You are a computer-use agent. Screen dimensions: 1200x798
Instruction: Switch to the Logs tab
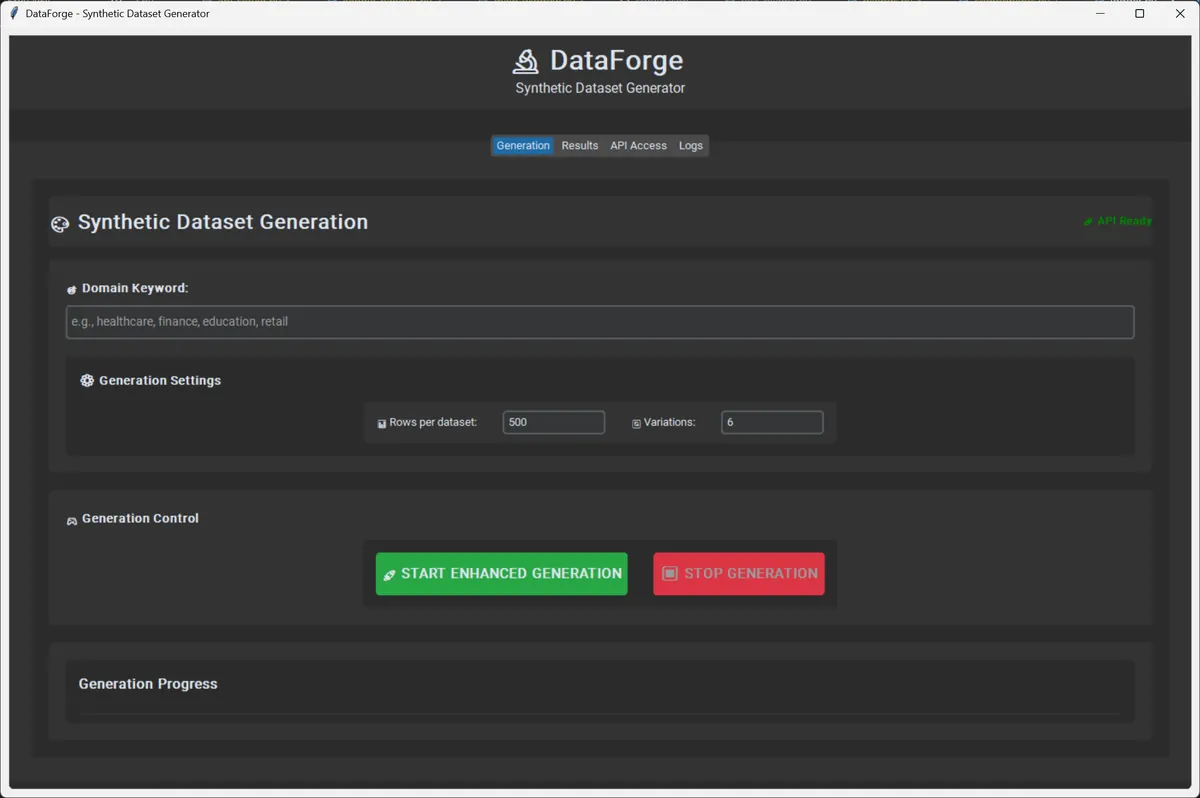tap(691, 146)
